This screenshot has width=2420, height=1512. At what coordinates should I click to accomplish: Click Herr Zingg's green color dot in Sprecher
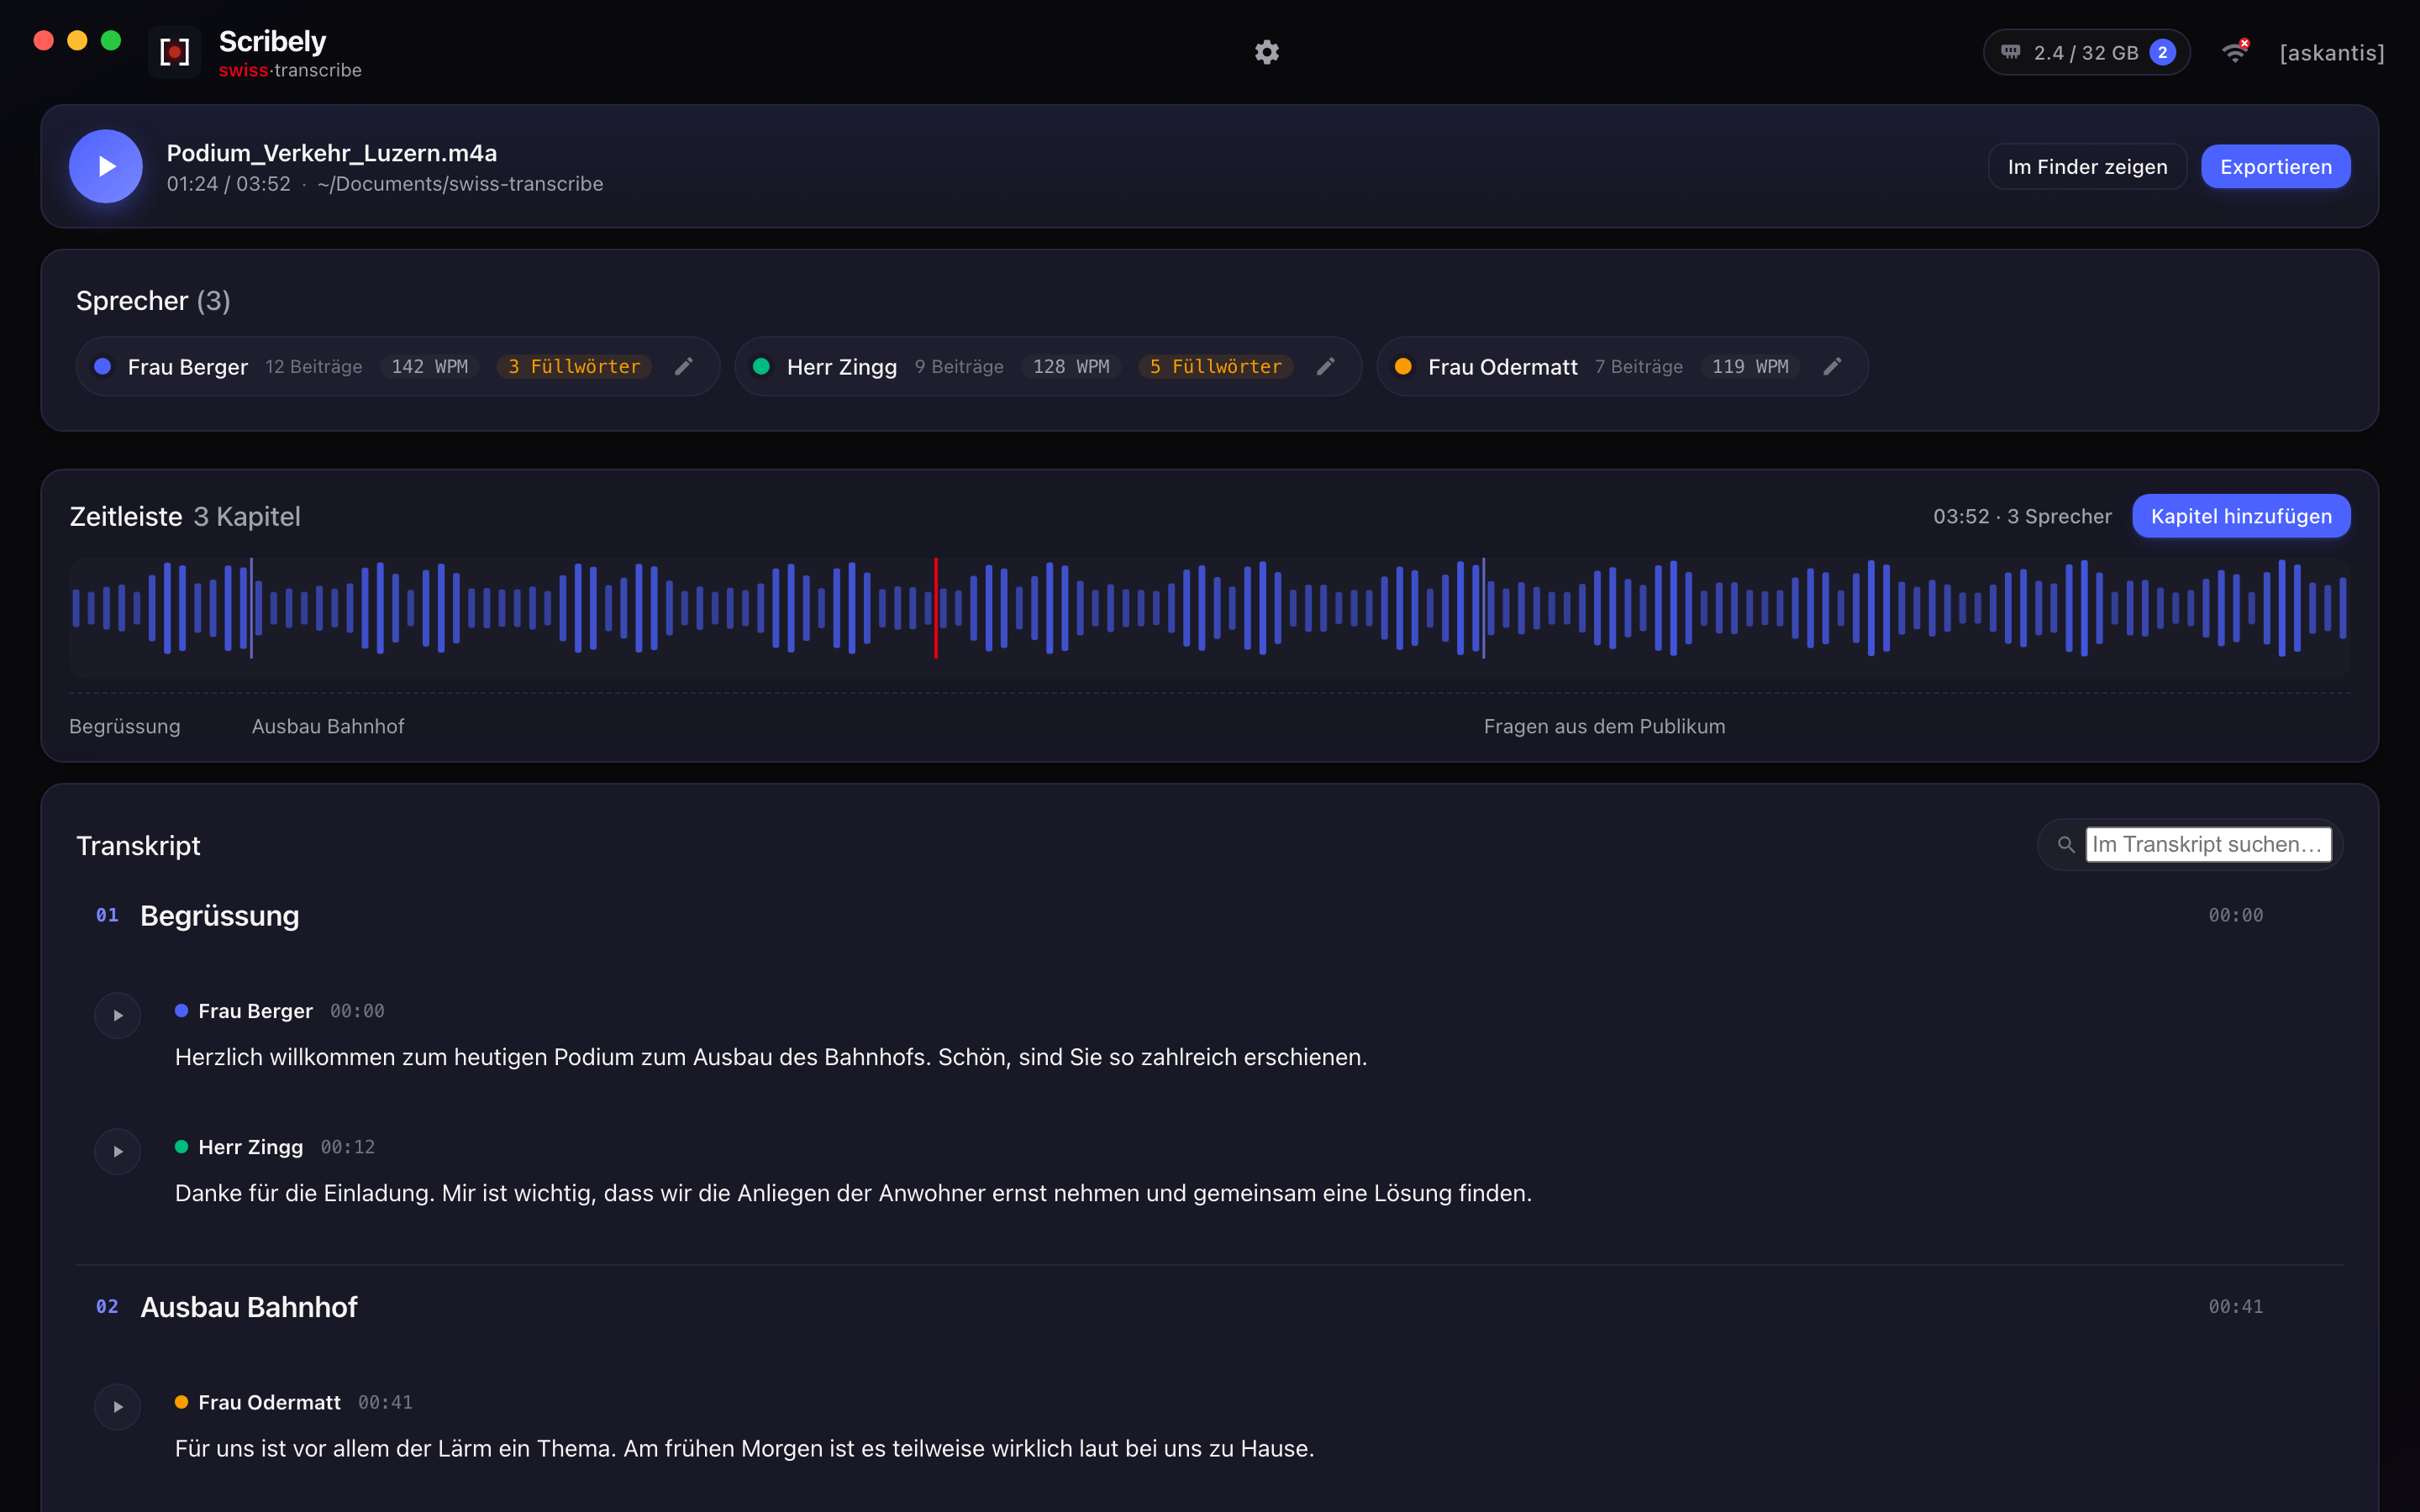(761, 367)
